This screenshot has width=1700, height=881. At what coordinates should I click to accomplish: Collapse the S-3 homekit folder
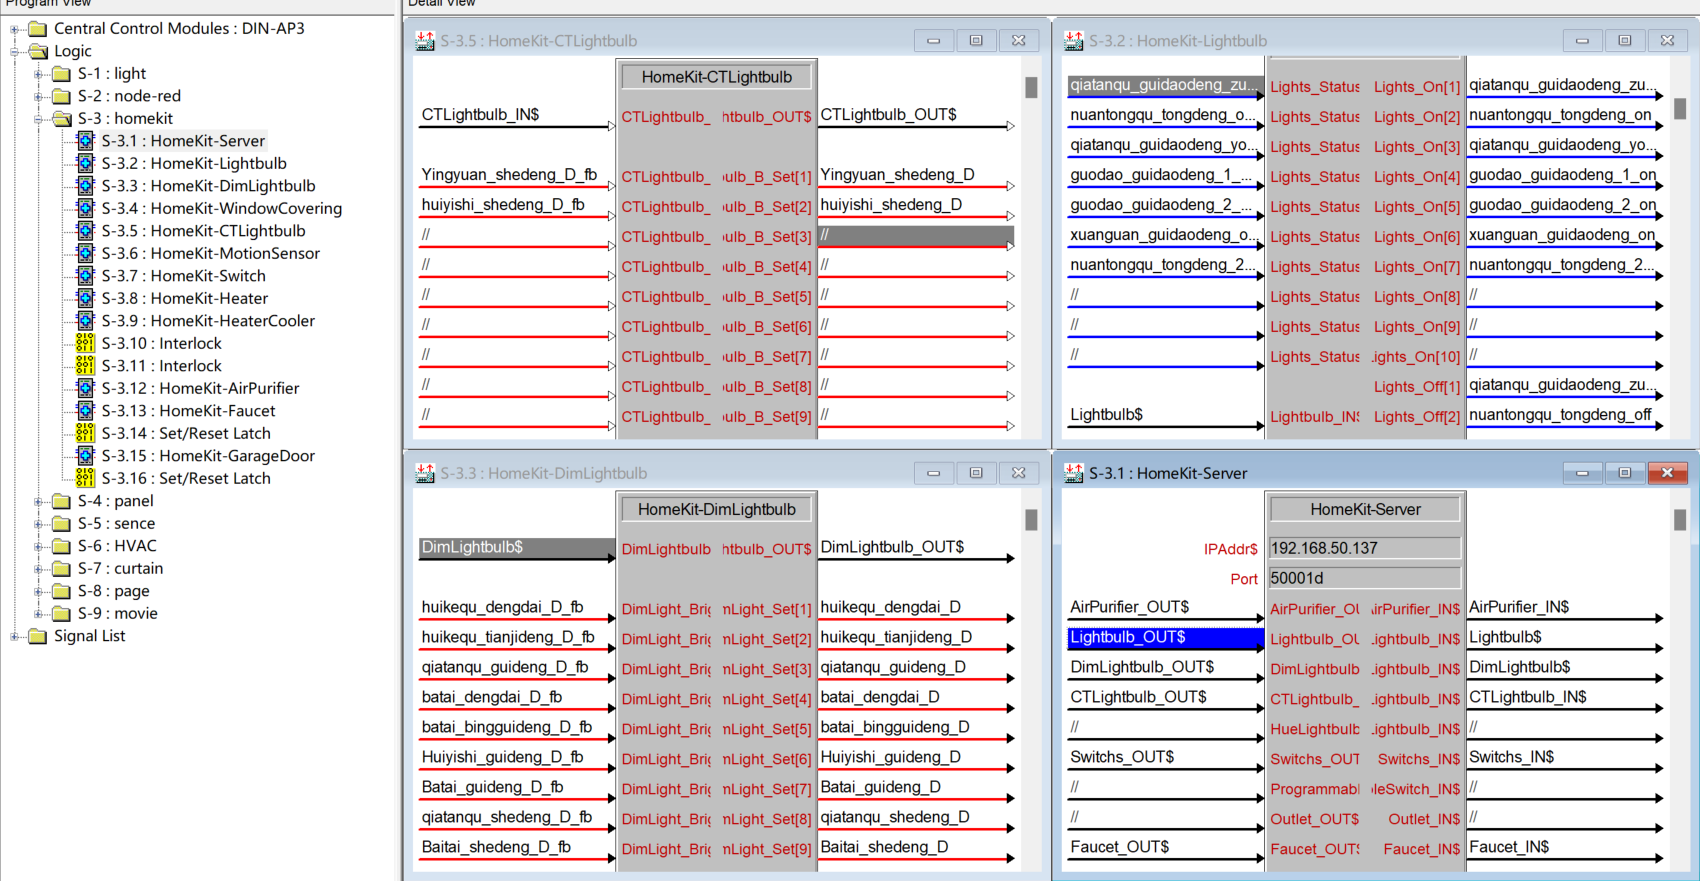click(x=39, y=119)
